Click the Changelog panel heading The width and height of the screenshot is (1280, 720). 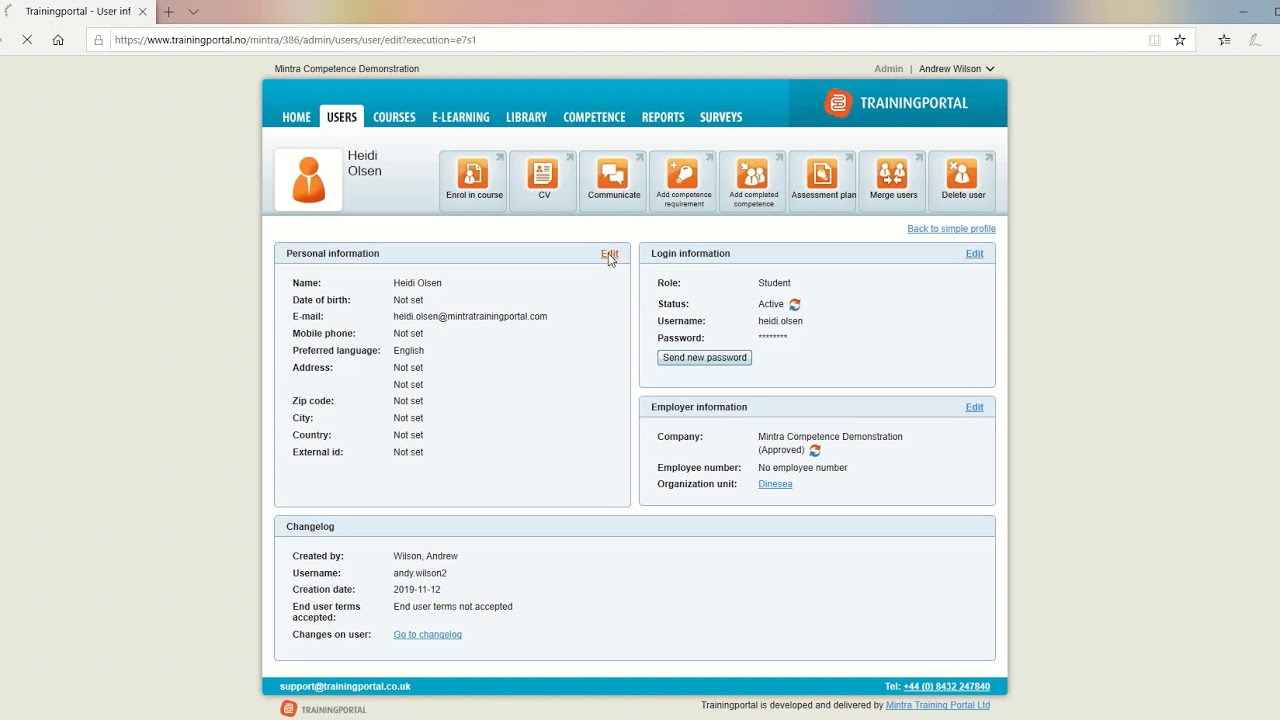tap(310, 527)
